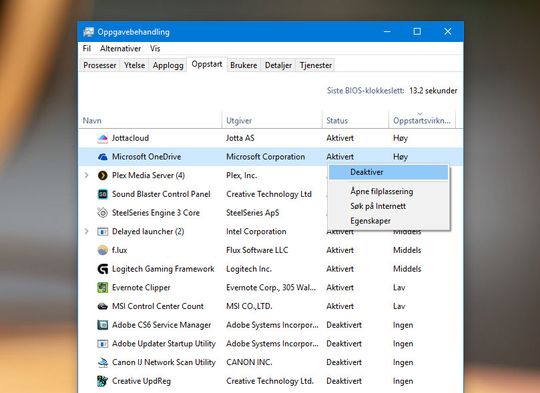Click the Sound Blaster Control Panel icon
Screen dimensions: 540x393
[103, 194]
